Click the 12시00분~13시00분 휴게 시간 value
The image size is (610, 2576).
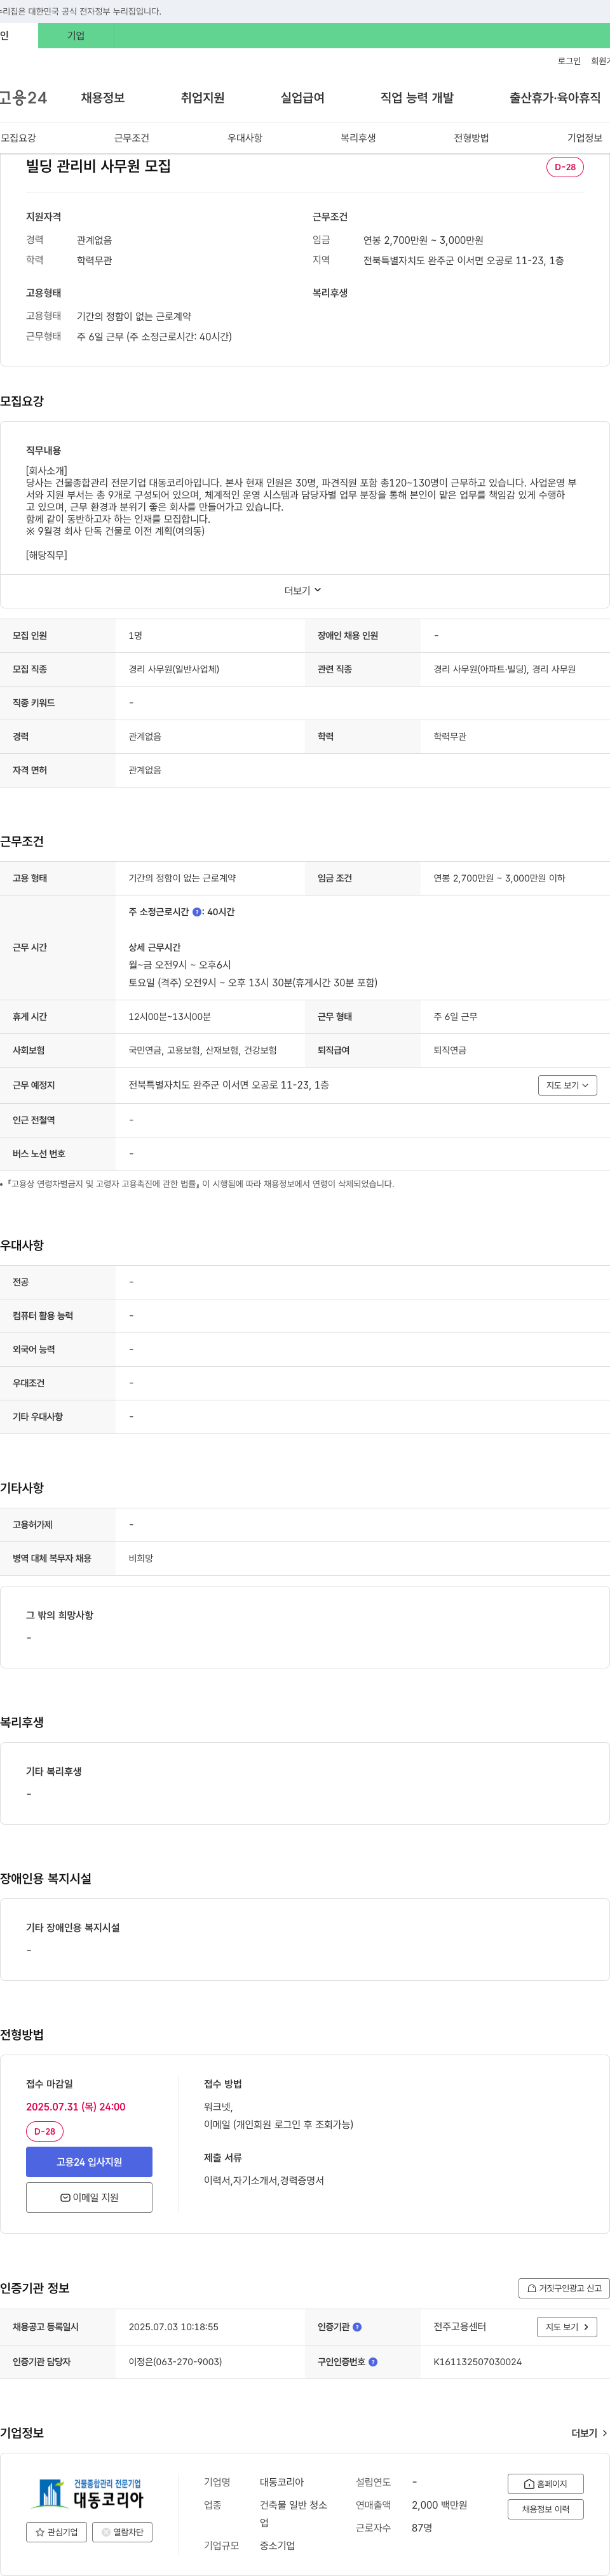tap(169, 1016)
